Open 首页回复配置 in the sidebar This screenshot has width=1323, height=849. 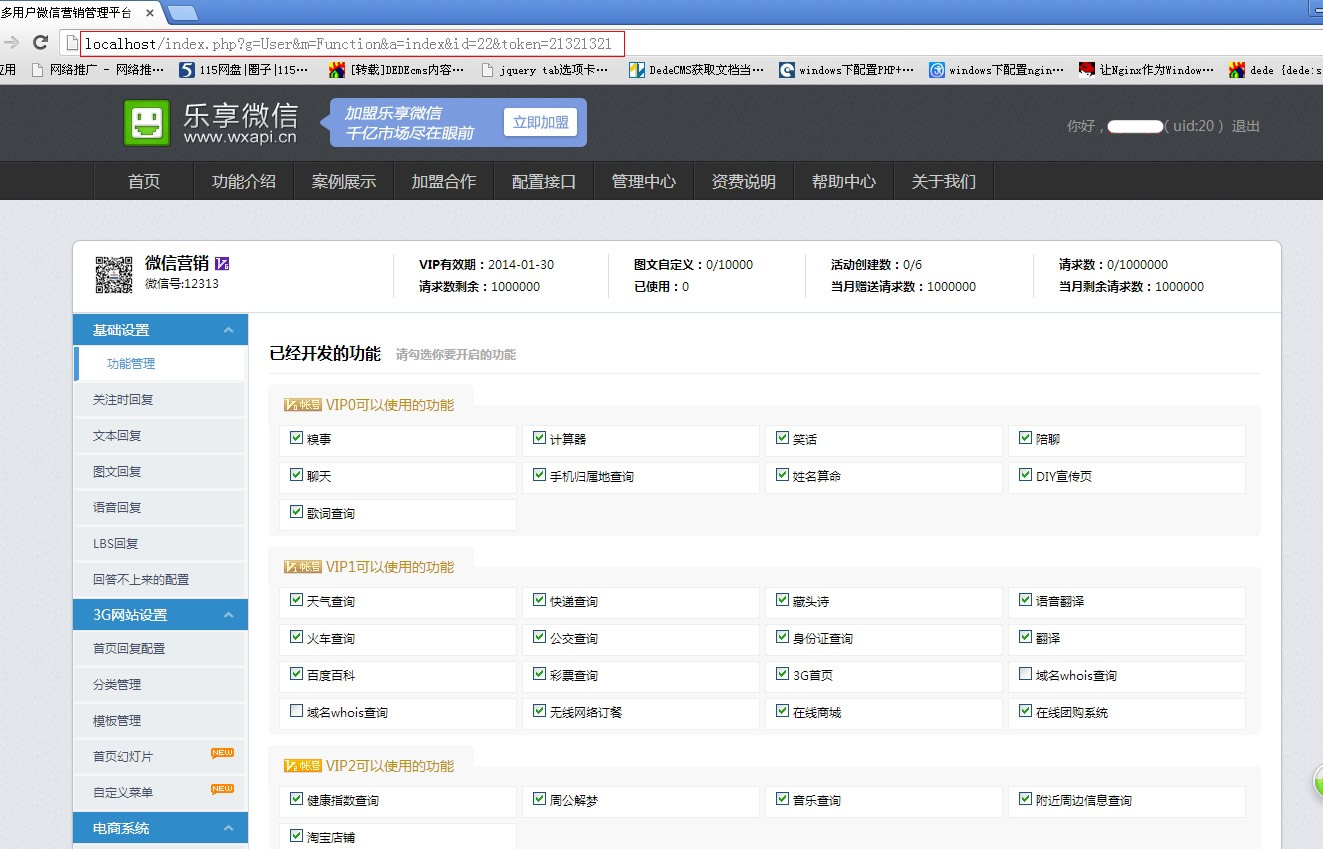coord(160,649)
